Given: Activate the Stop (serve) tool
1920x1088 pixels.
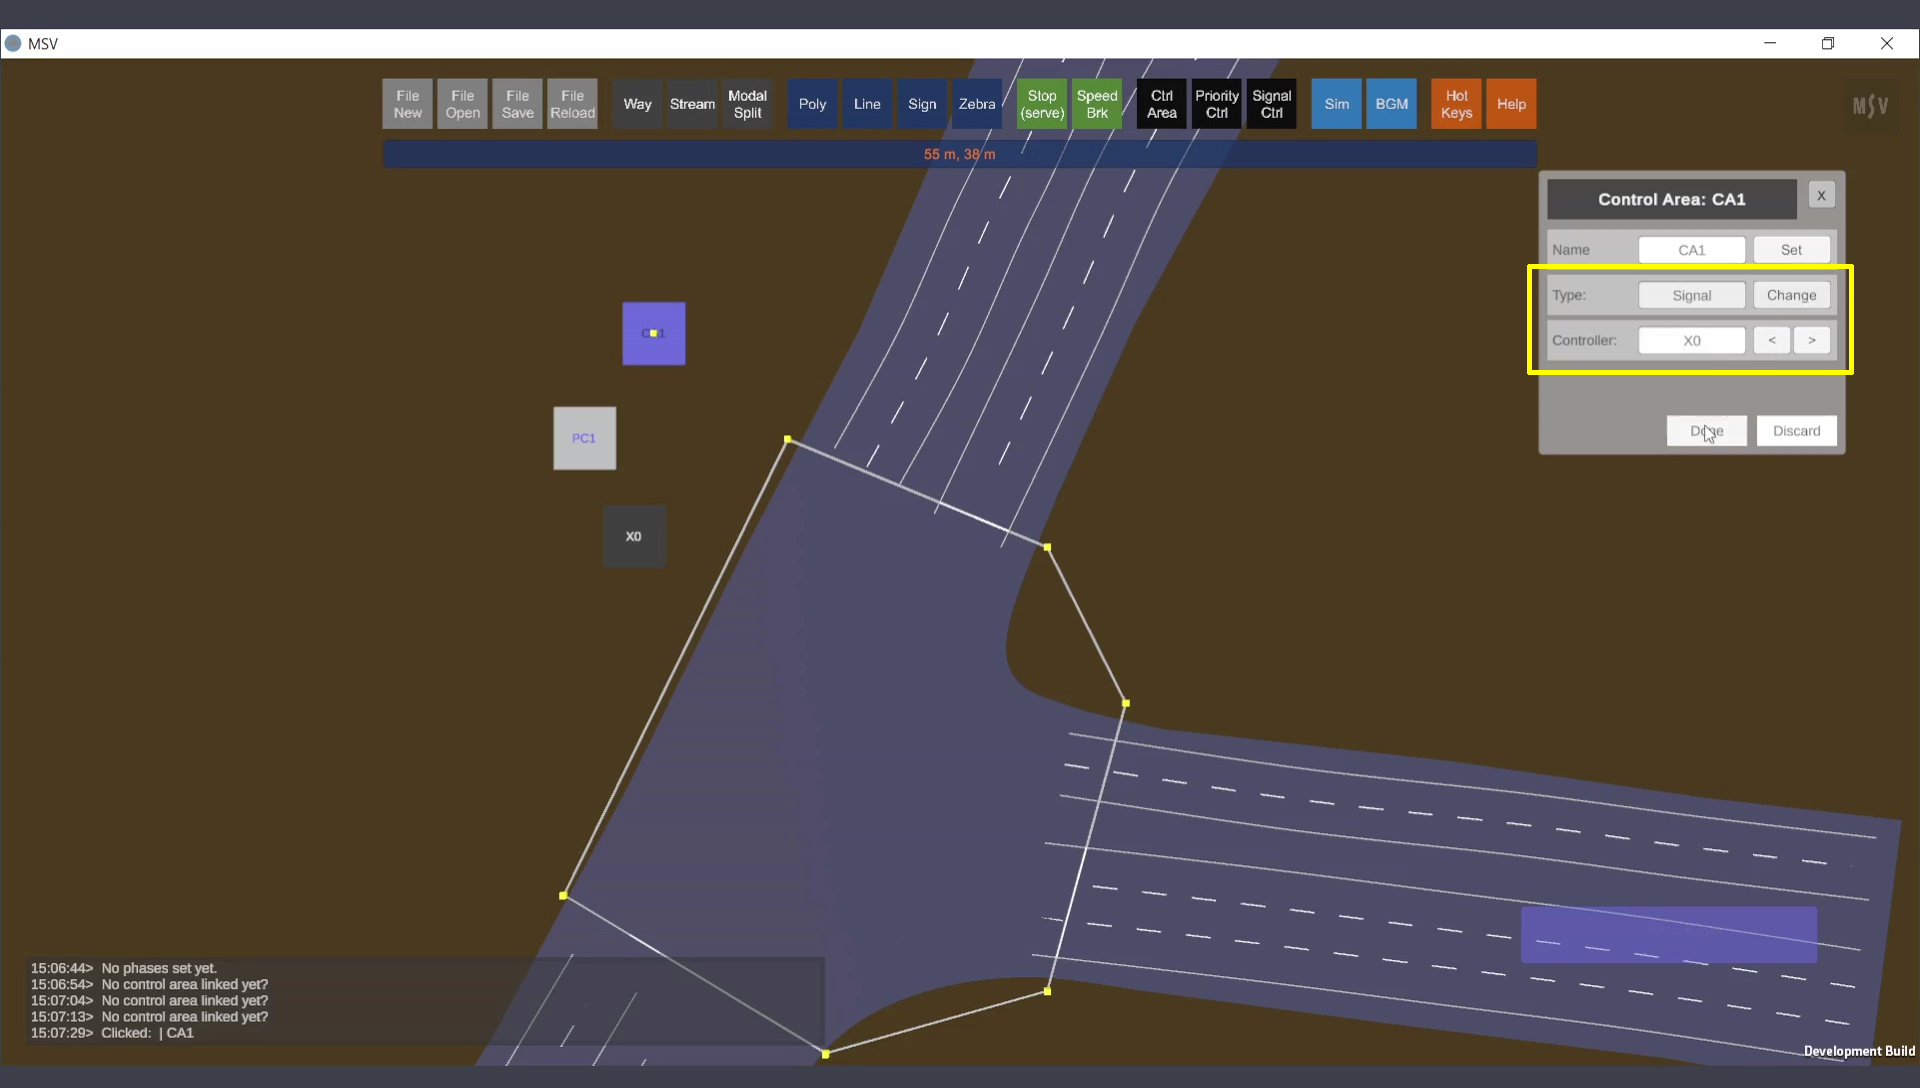Looking at the screenshot, I should click(x=1042, y=104).
